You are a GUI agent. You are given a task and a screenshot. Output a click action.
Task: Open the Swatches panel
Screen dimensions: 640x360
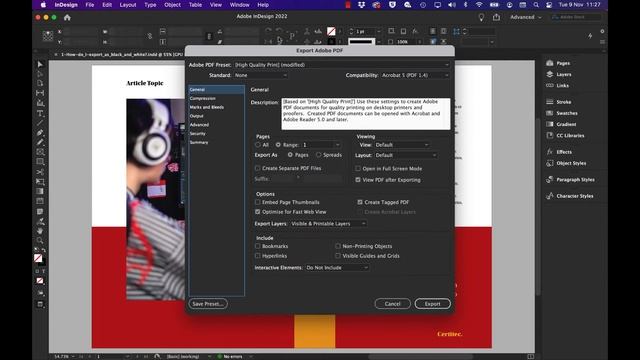click(562, 113)
